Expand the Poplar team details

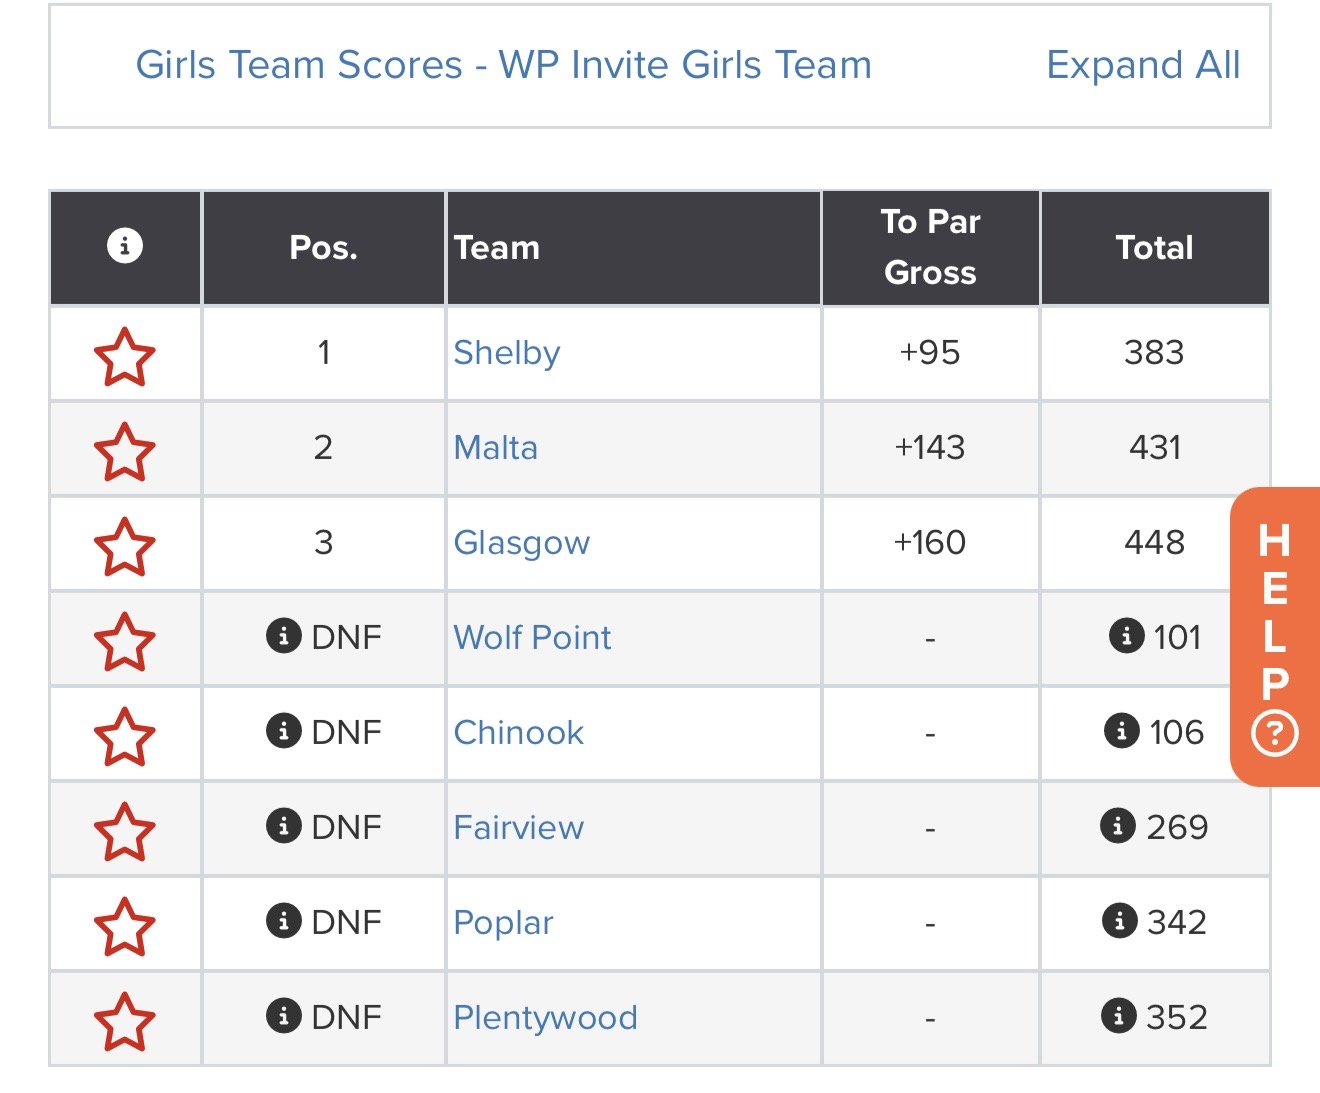click(x=503, y=922)
